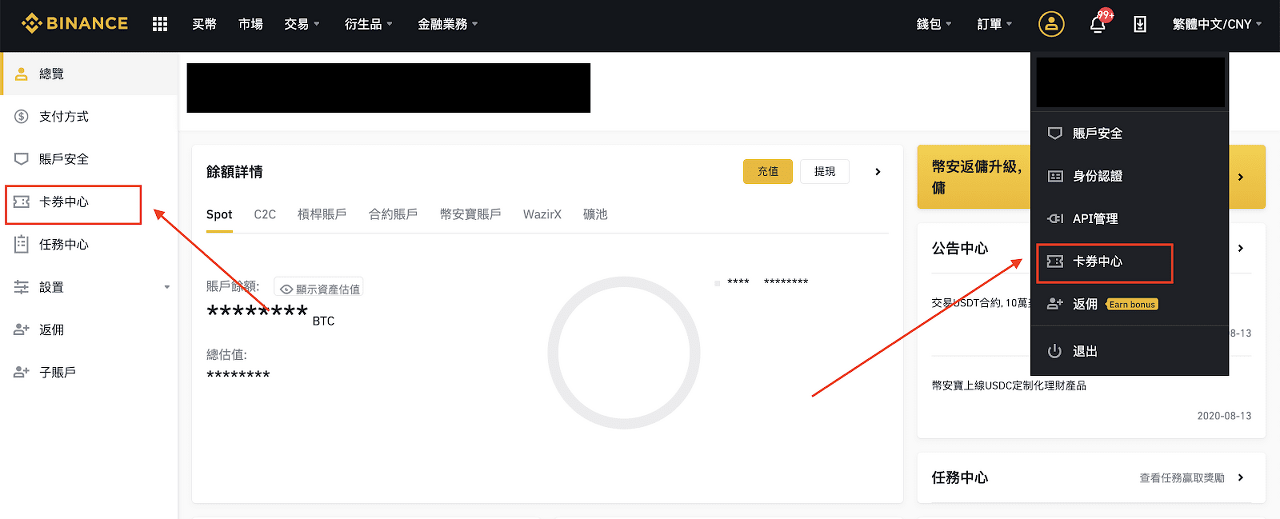The height and width of the screenshot is (519, 1280).
Task: Toggle 顯示資產估值 eye icon
Action: click(286, 289)
